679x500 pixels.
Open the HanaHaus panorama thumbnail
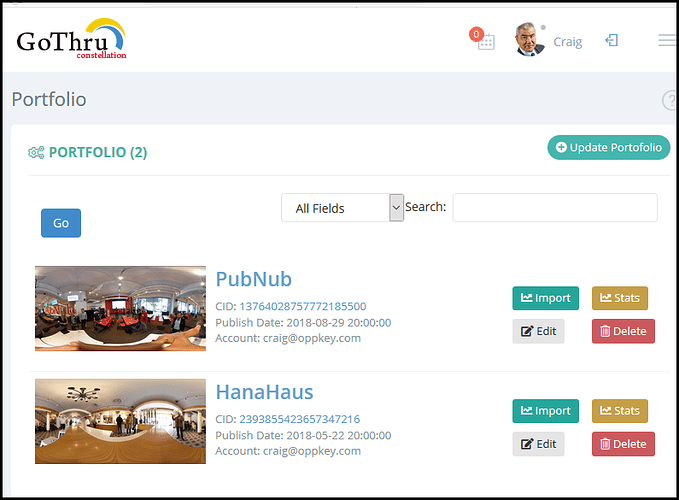coord(120,421)
